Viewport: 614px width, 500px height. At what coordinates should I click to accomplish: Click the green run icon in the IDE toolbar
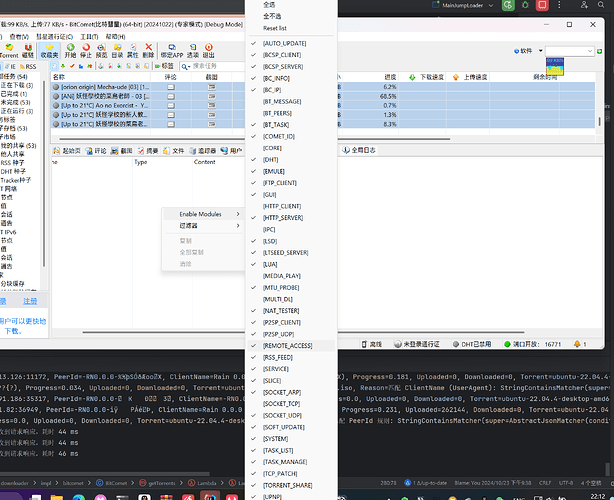(x=508, y=5)
